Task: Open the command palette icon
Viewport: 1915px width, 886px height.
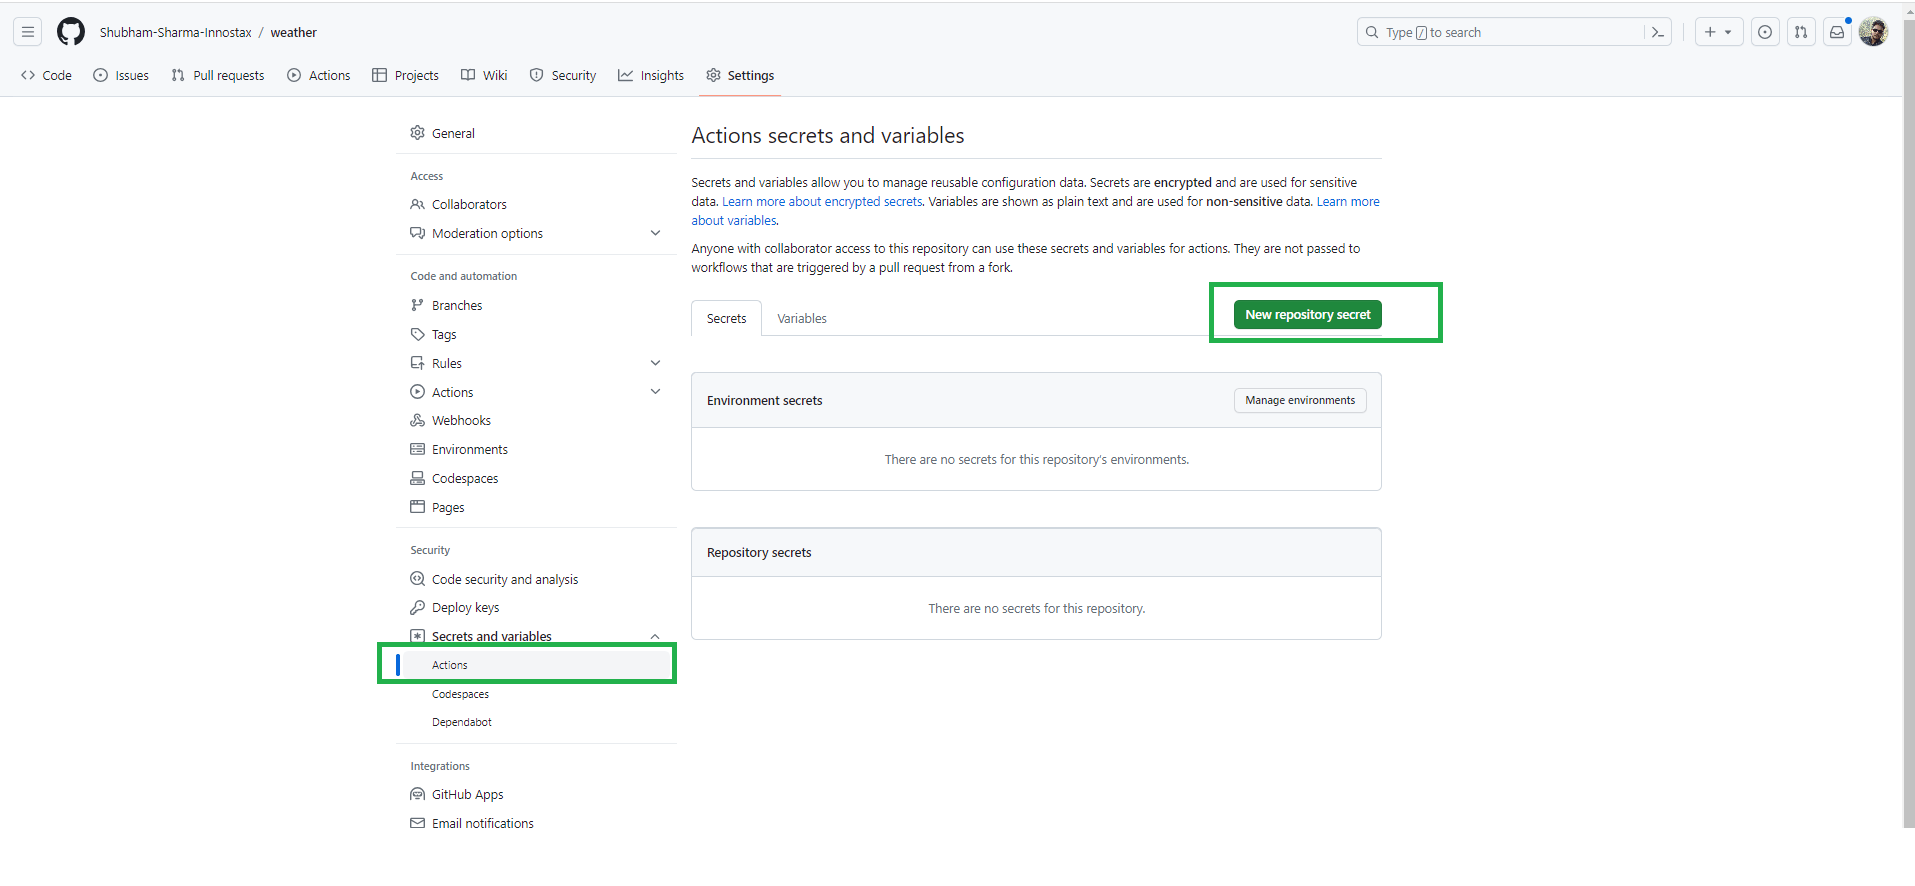Action: 1657,32
